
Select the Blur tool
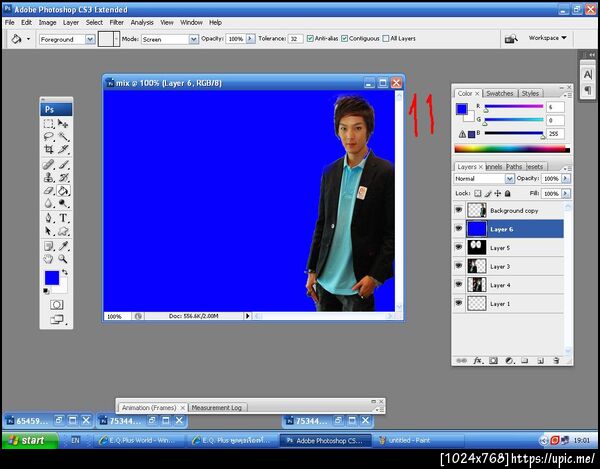pos(49,203)
